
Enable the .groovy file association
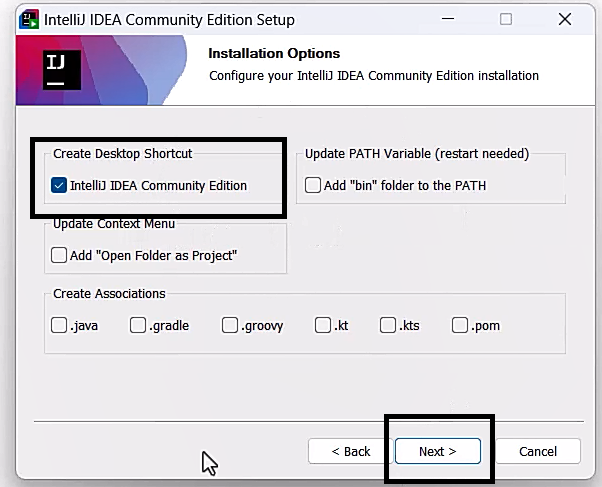[x=230, y=325]
